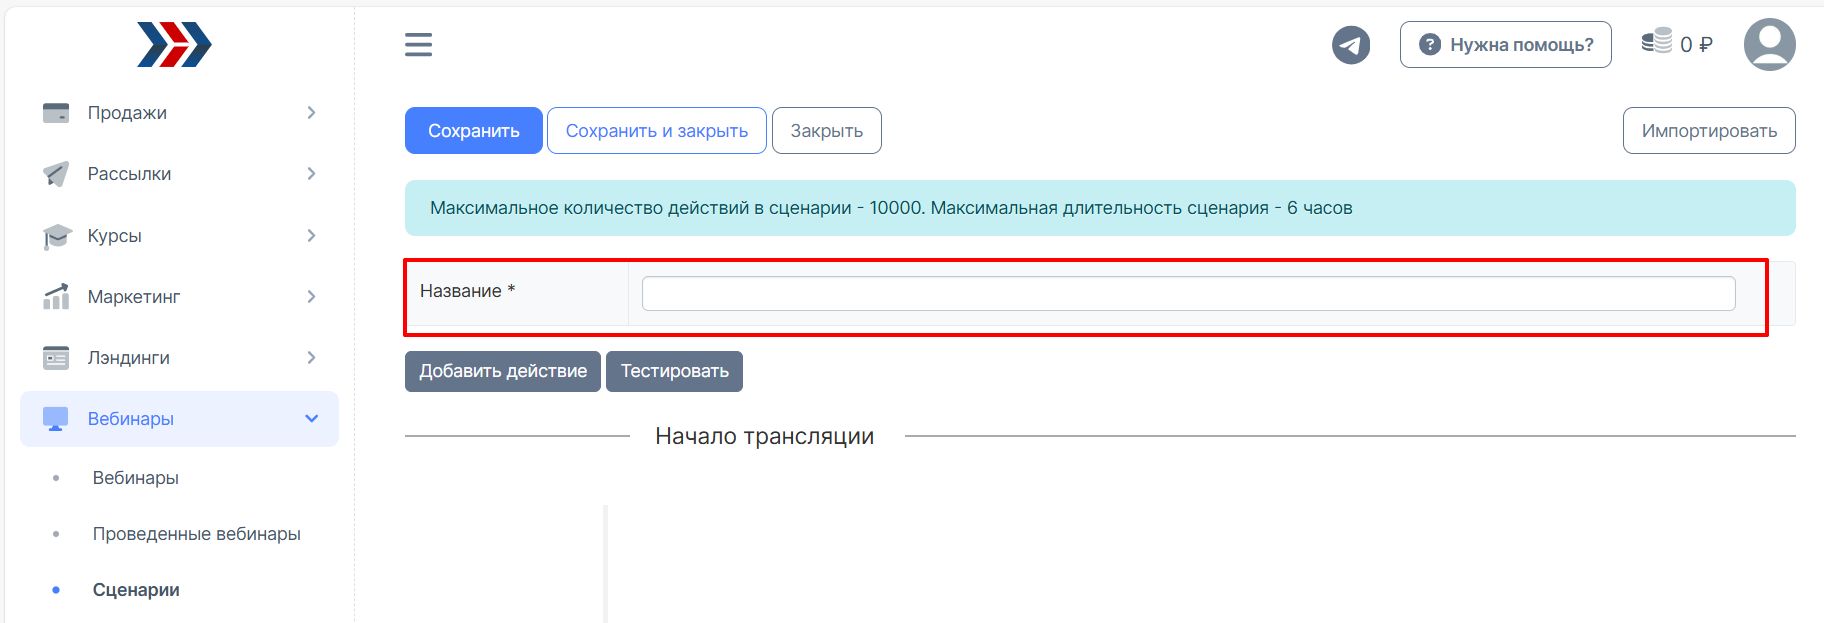Expand the Маркетинг section arrow
This screenshot has height=623, width=1824.
pyautogui.click(x=311, y=297)
